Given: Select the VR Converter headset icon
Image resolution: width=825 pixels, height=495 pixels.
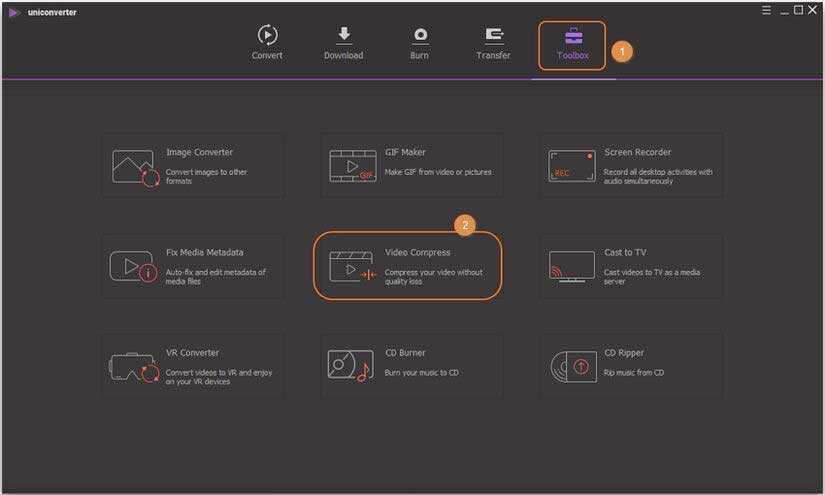Looking at the screenshot, I should pyautogui.click(x=134, y=367).
